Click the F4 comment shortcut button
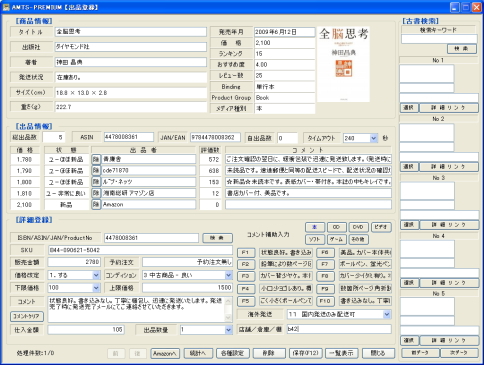 click(246, 289)
